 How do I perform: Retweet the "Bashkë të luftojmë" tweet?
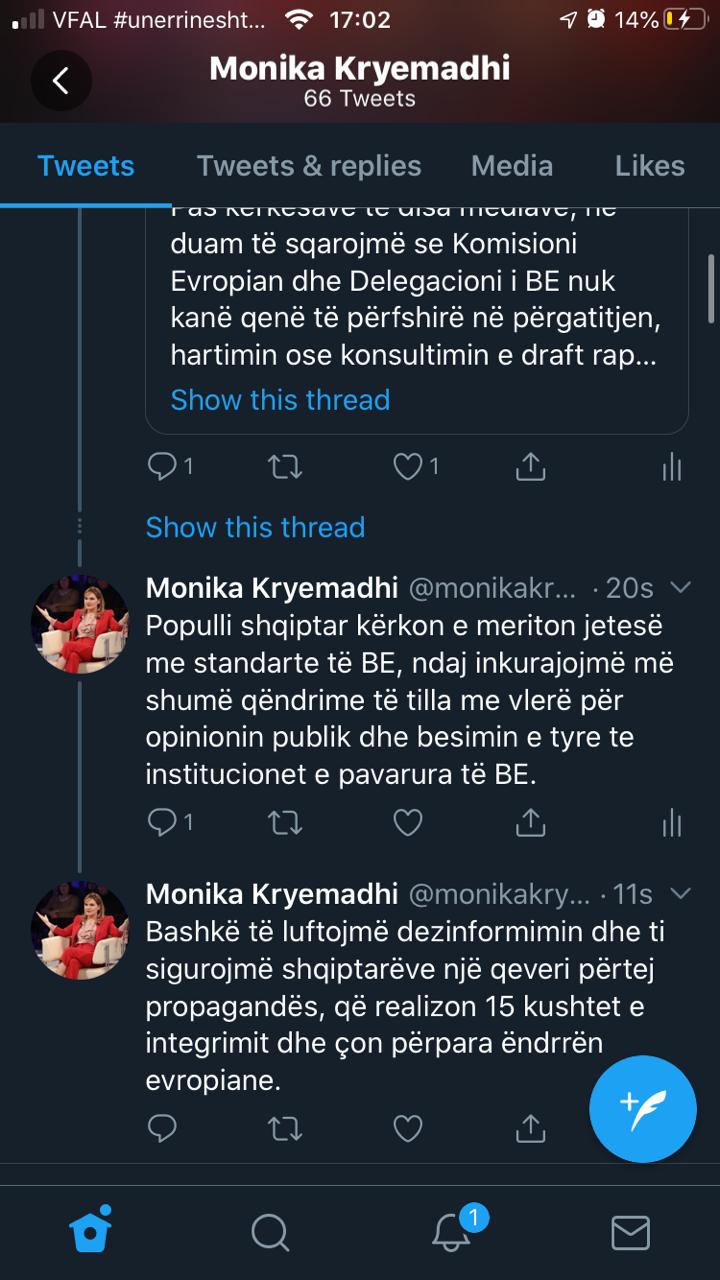[285, 1129]
